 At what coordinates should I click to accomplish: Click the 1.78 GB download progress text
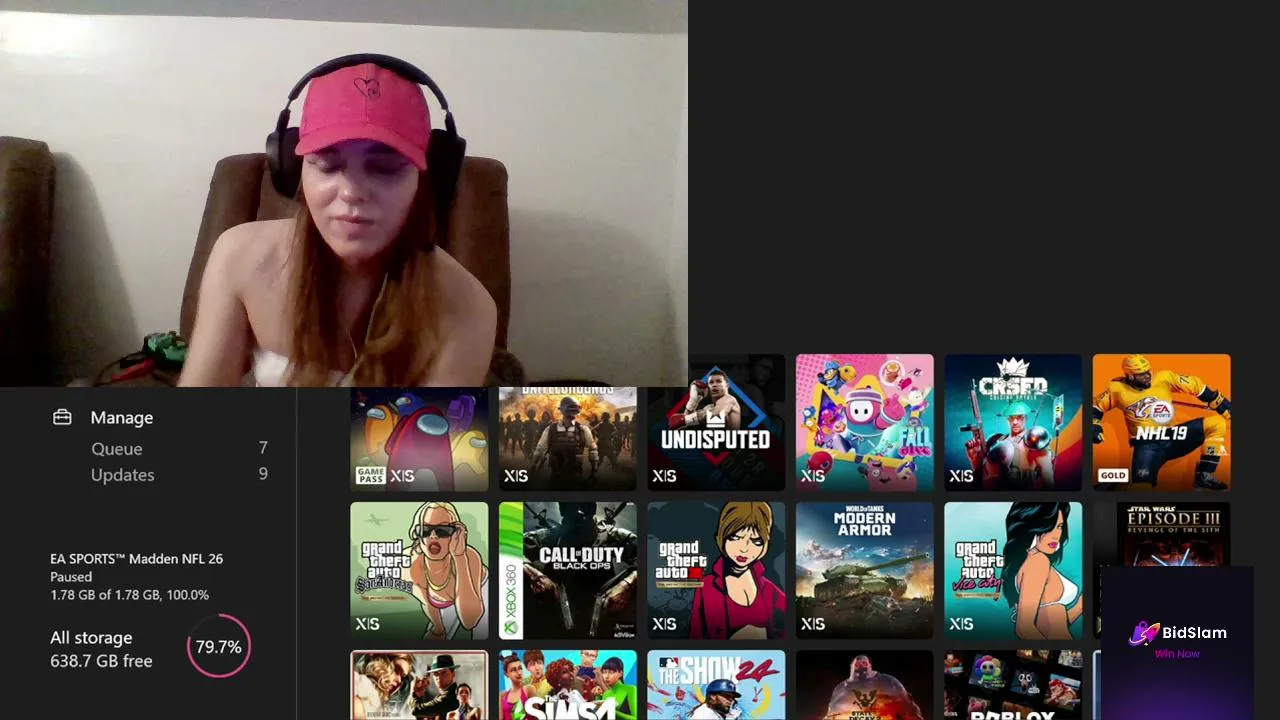click(x=130, y=595)
